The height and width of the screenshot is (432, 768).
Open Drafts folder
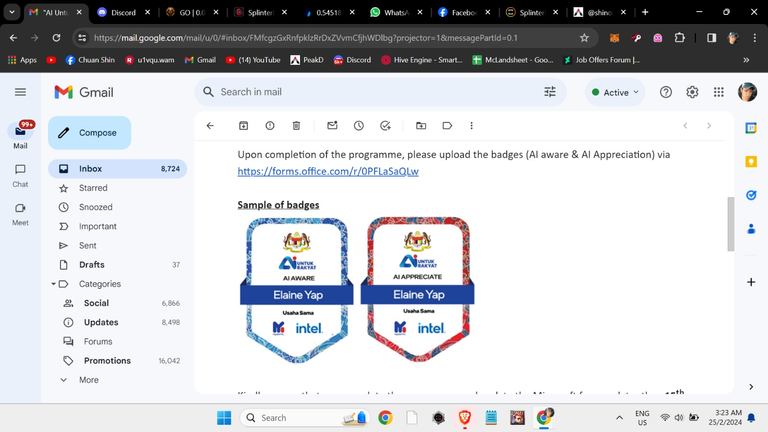point(118,265)
